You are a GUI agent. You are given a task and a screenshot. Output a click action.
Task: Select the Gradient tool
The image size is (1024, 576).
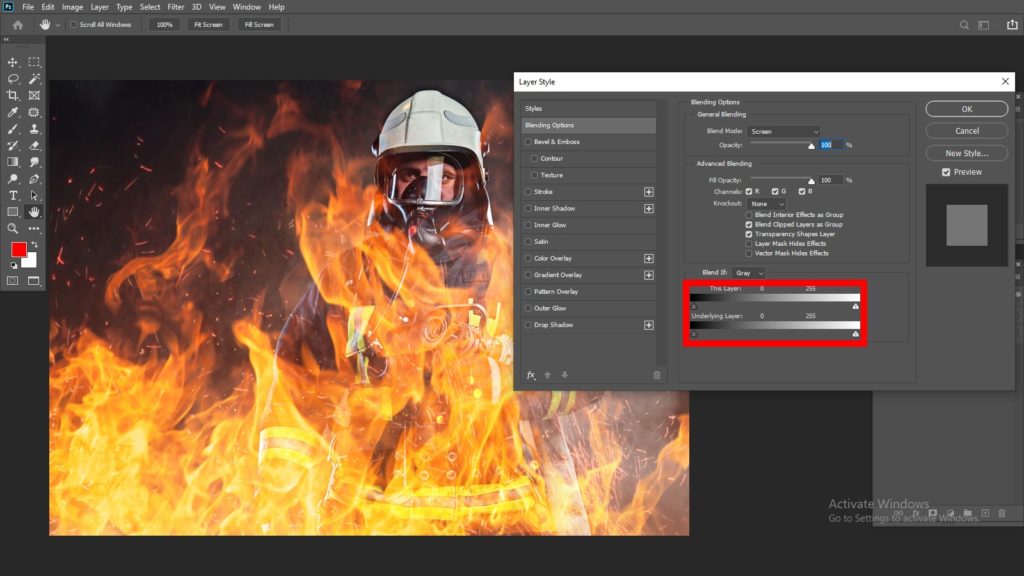[12, 162]
